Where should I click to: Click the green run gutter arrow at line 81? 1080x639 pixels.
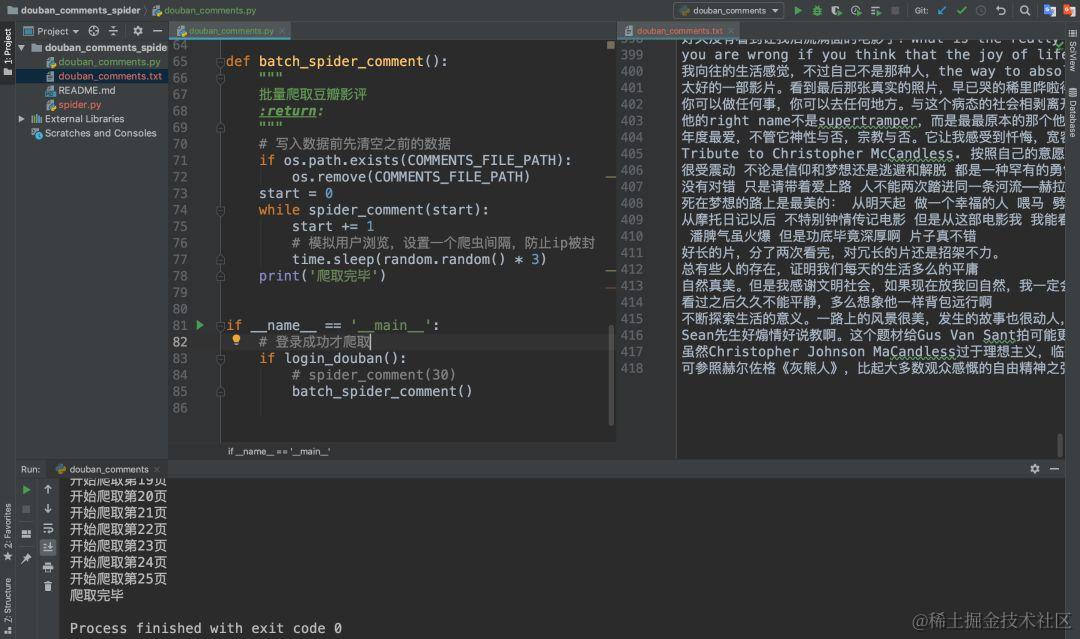click(200, 325)
